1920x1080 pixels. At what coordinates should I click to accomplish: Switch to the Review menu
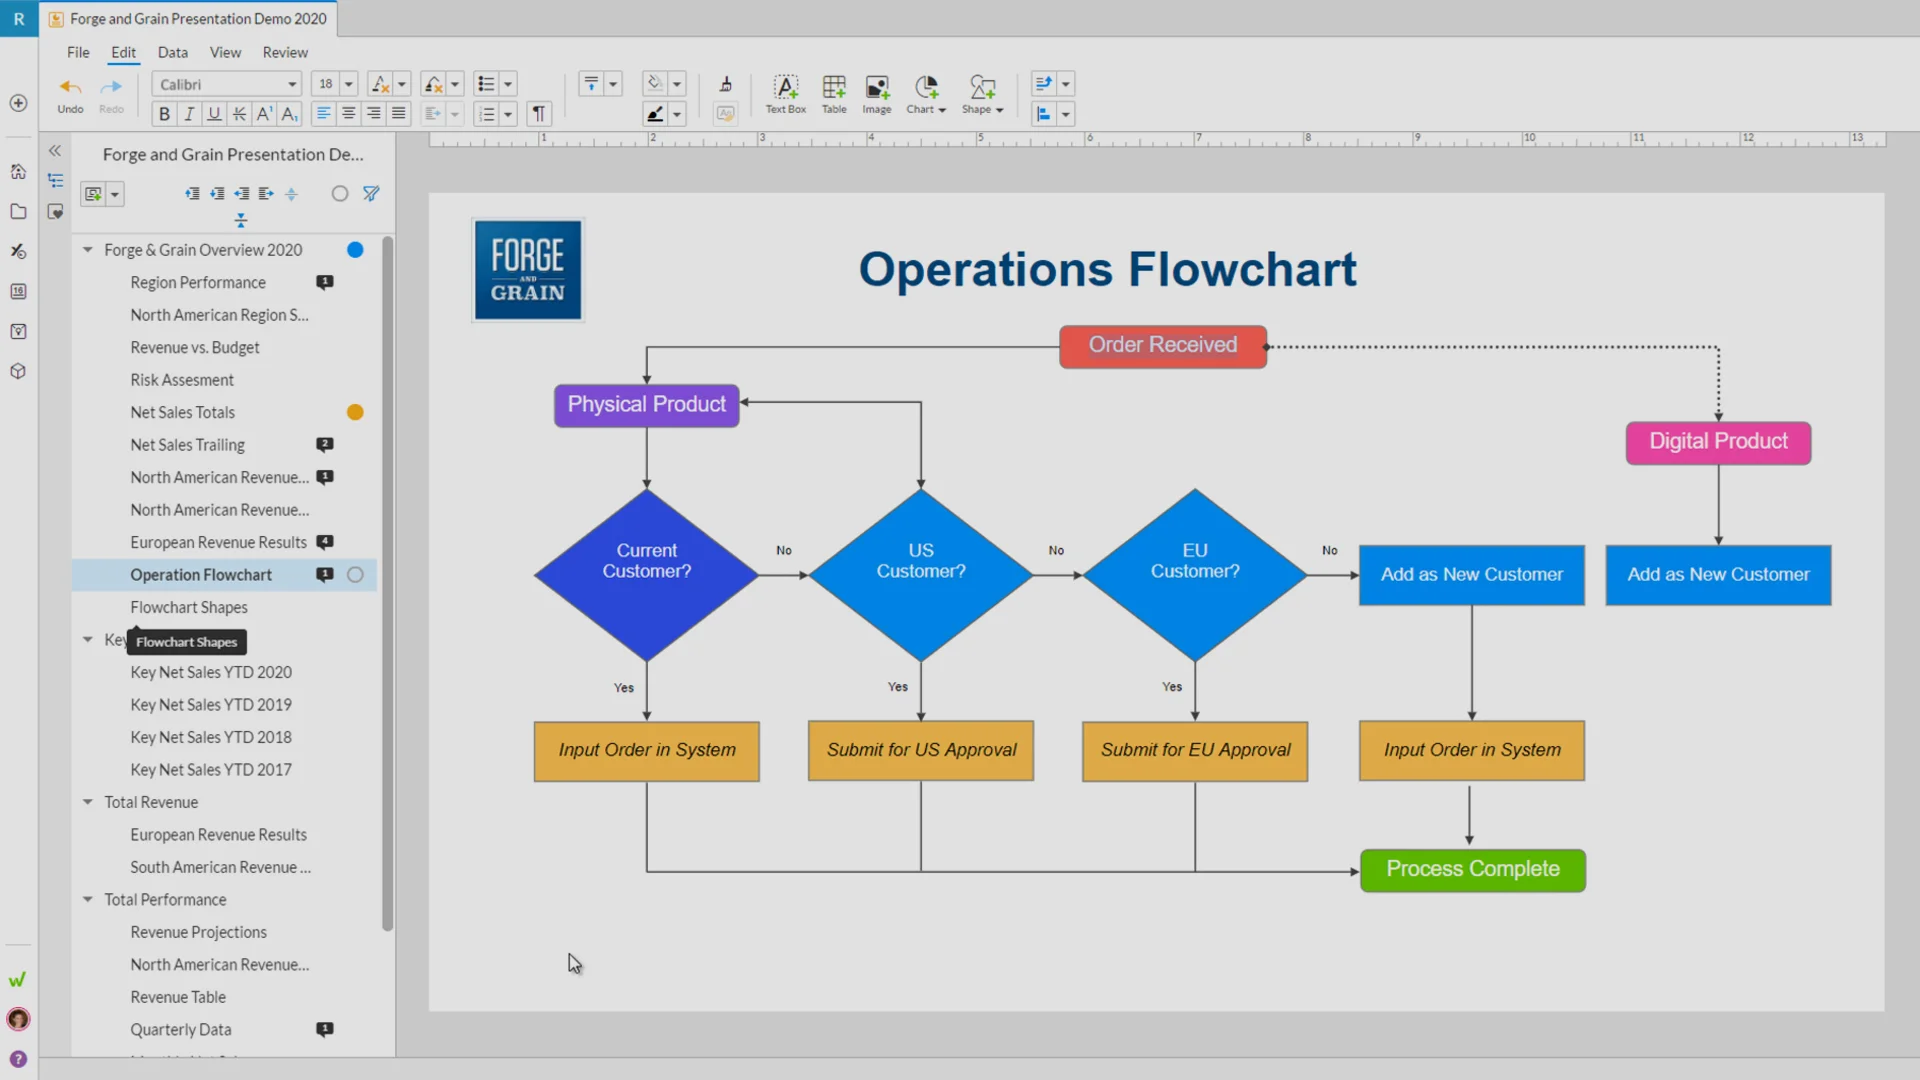(285, 52)
